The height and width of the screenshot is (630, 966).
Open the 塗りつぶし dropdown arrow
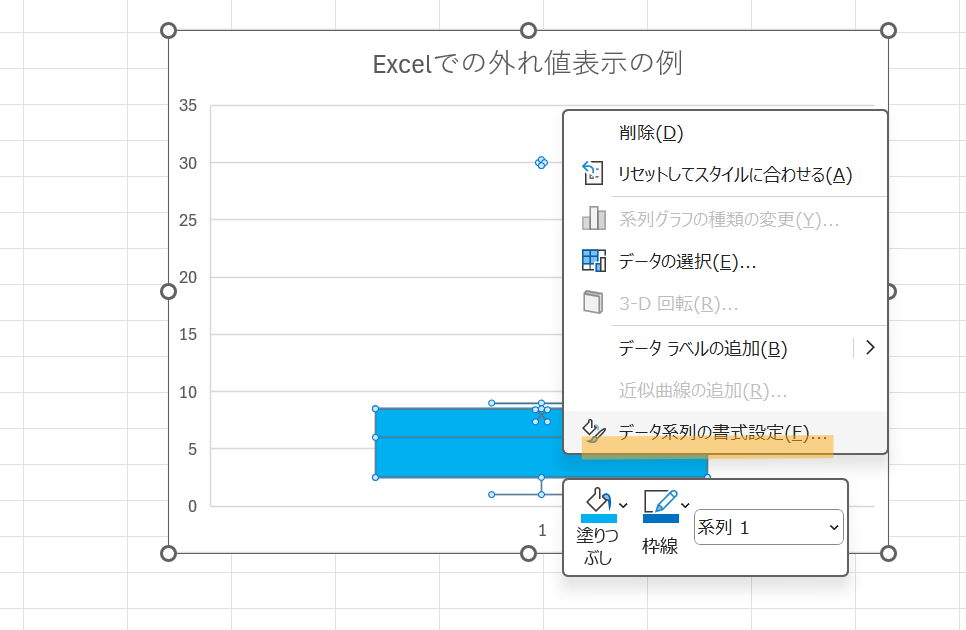coord(624,504)
